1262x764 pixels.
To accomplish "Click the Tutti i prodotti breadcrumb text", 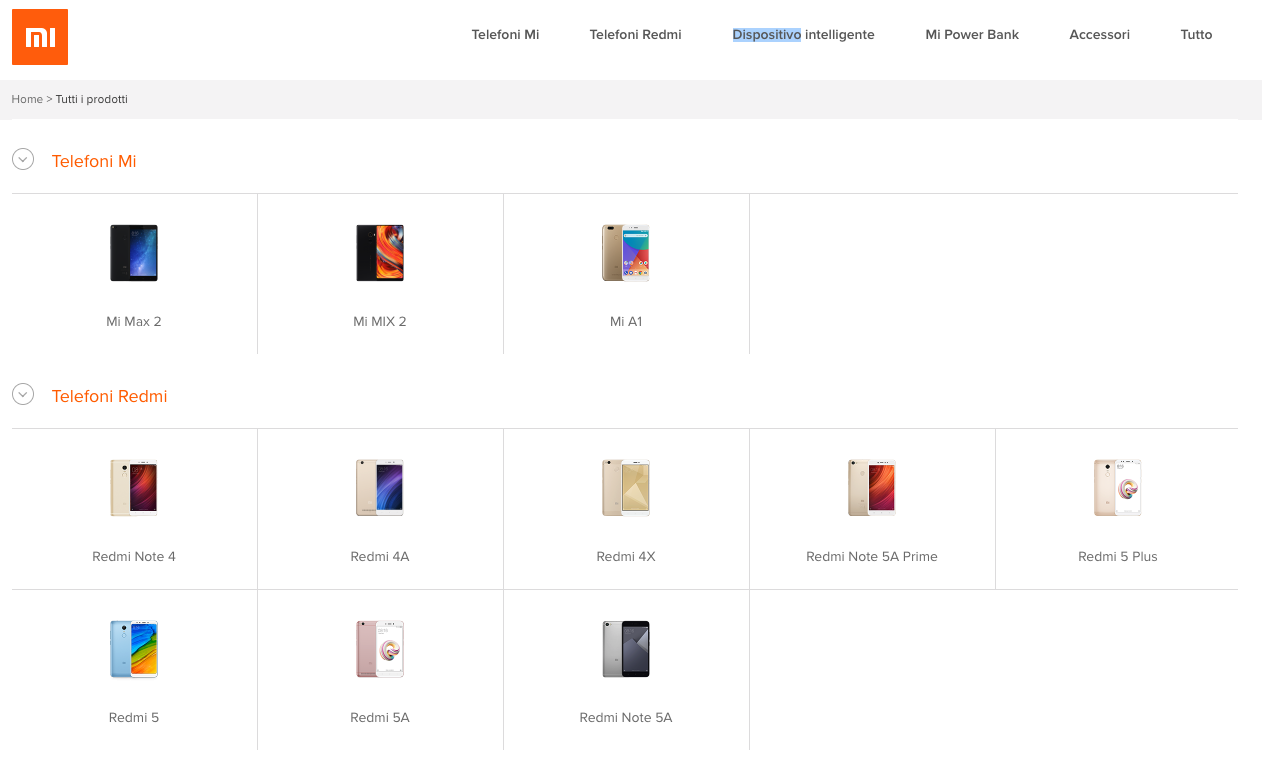I will coord(92,99).
